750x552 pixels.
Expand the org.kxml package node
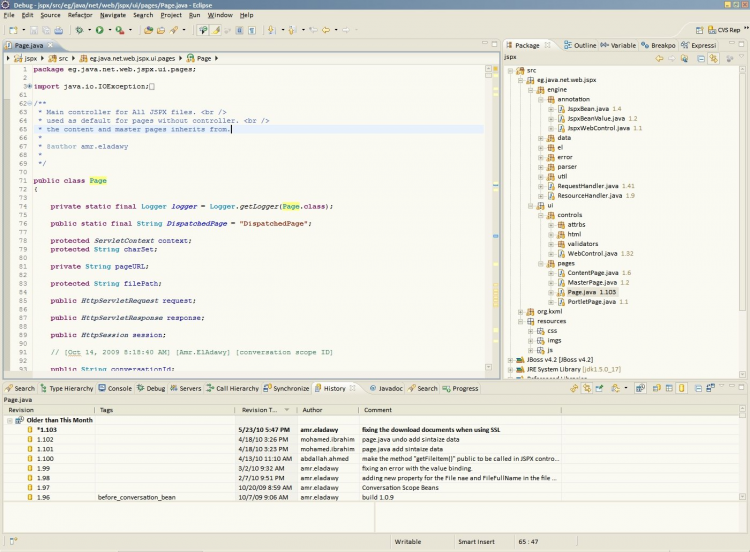click(x=520, y=311)
